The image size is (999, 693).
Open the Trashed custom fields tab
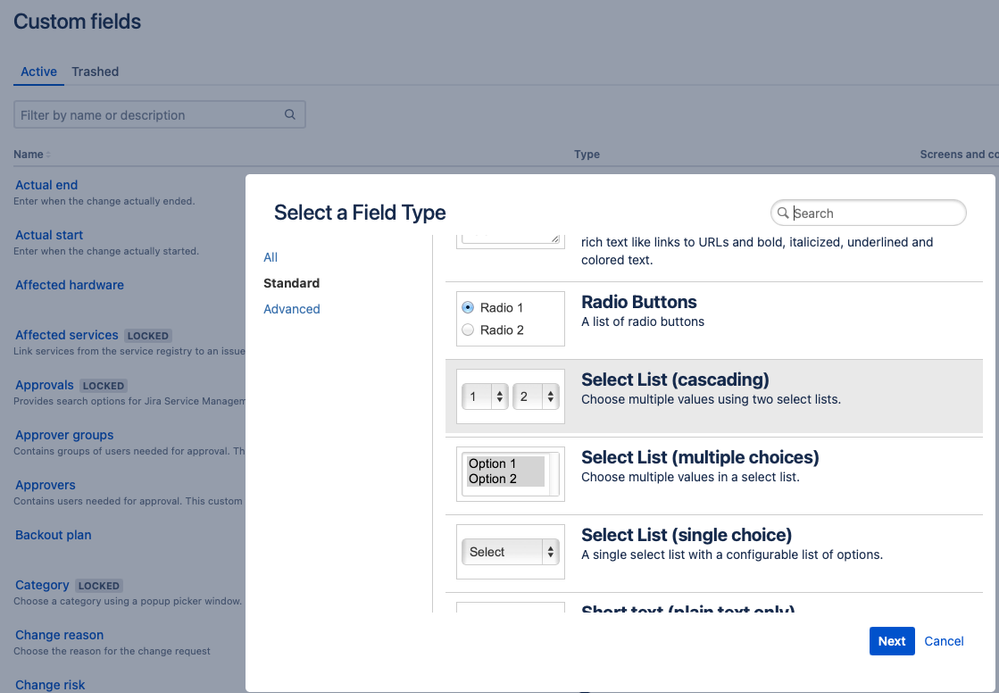click(95, 71)
